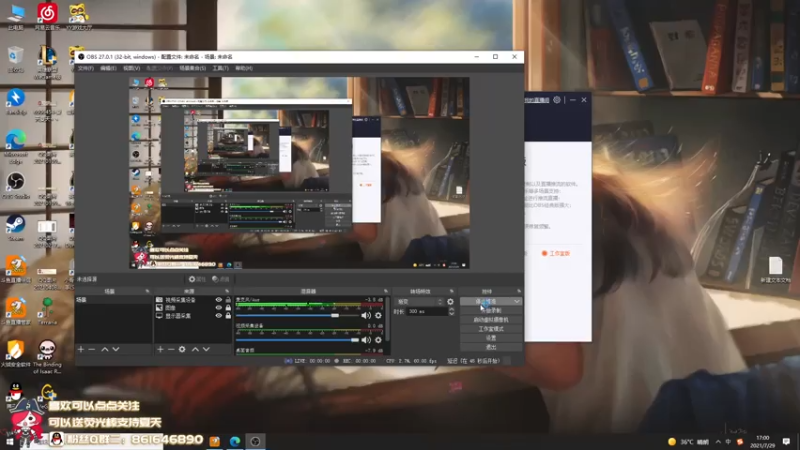Expand the stop streaming button arrow

(x=517, y=302)
